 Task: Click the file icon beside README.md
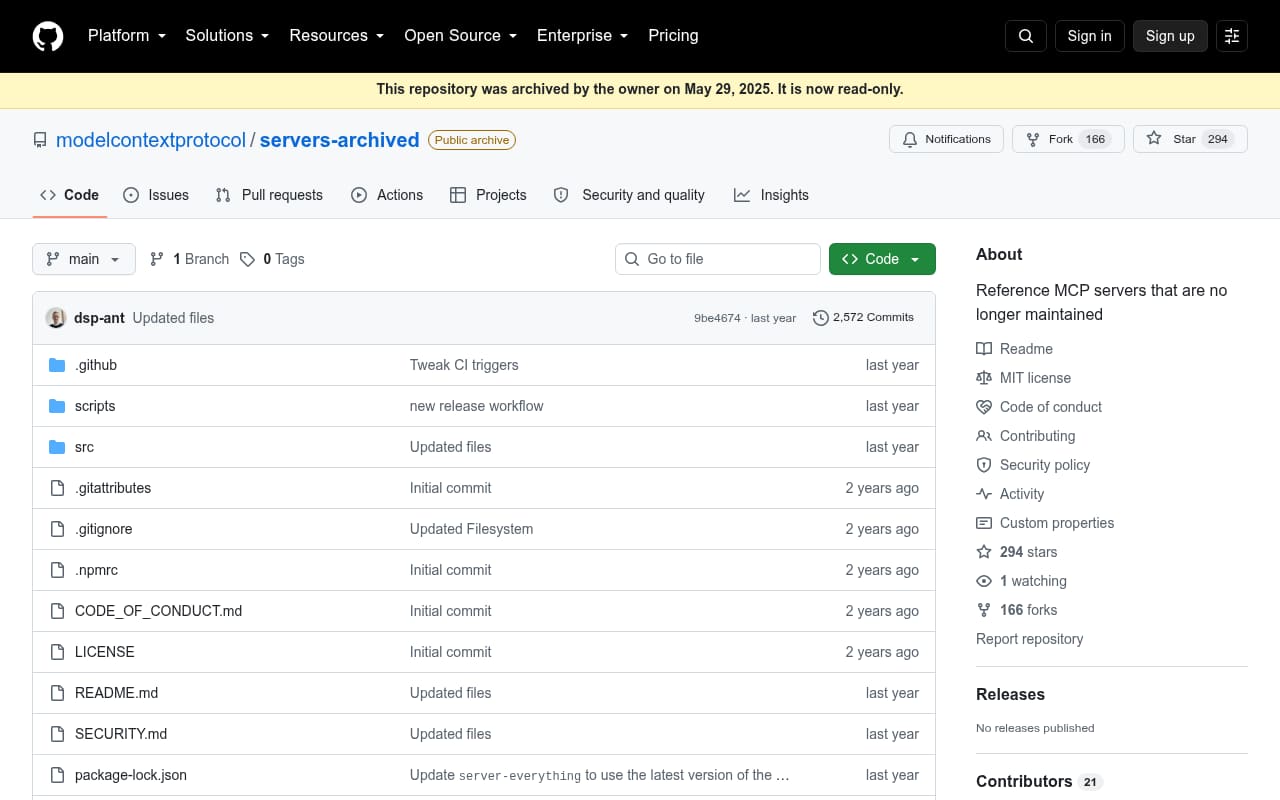coord(57,693)
